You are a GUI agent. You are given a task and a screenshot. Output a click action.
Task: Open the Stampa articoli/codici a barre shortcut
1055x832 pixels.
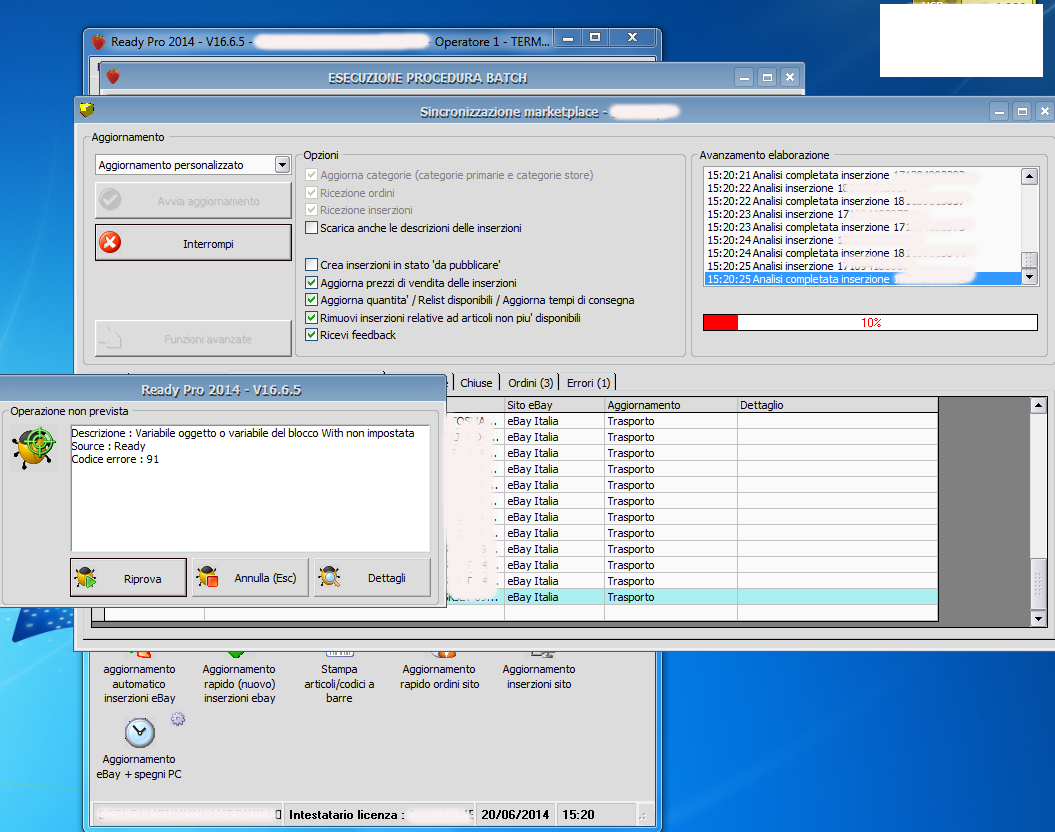coord(339,683)
